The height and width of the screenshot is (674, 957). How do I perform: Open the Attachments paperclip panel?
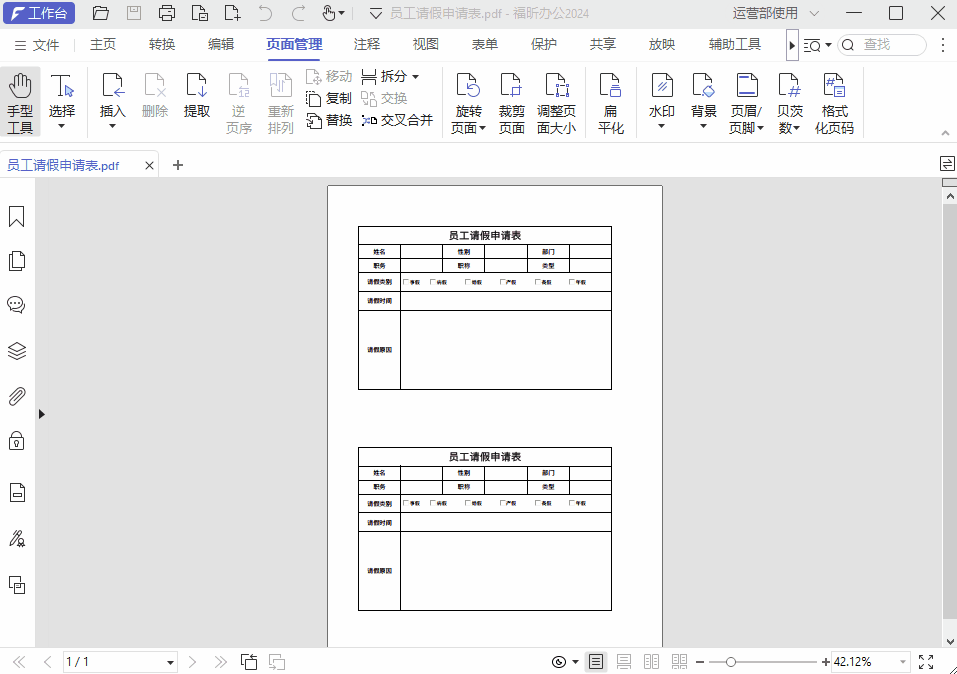(x=17, y=396)
